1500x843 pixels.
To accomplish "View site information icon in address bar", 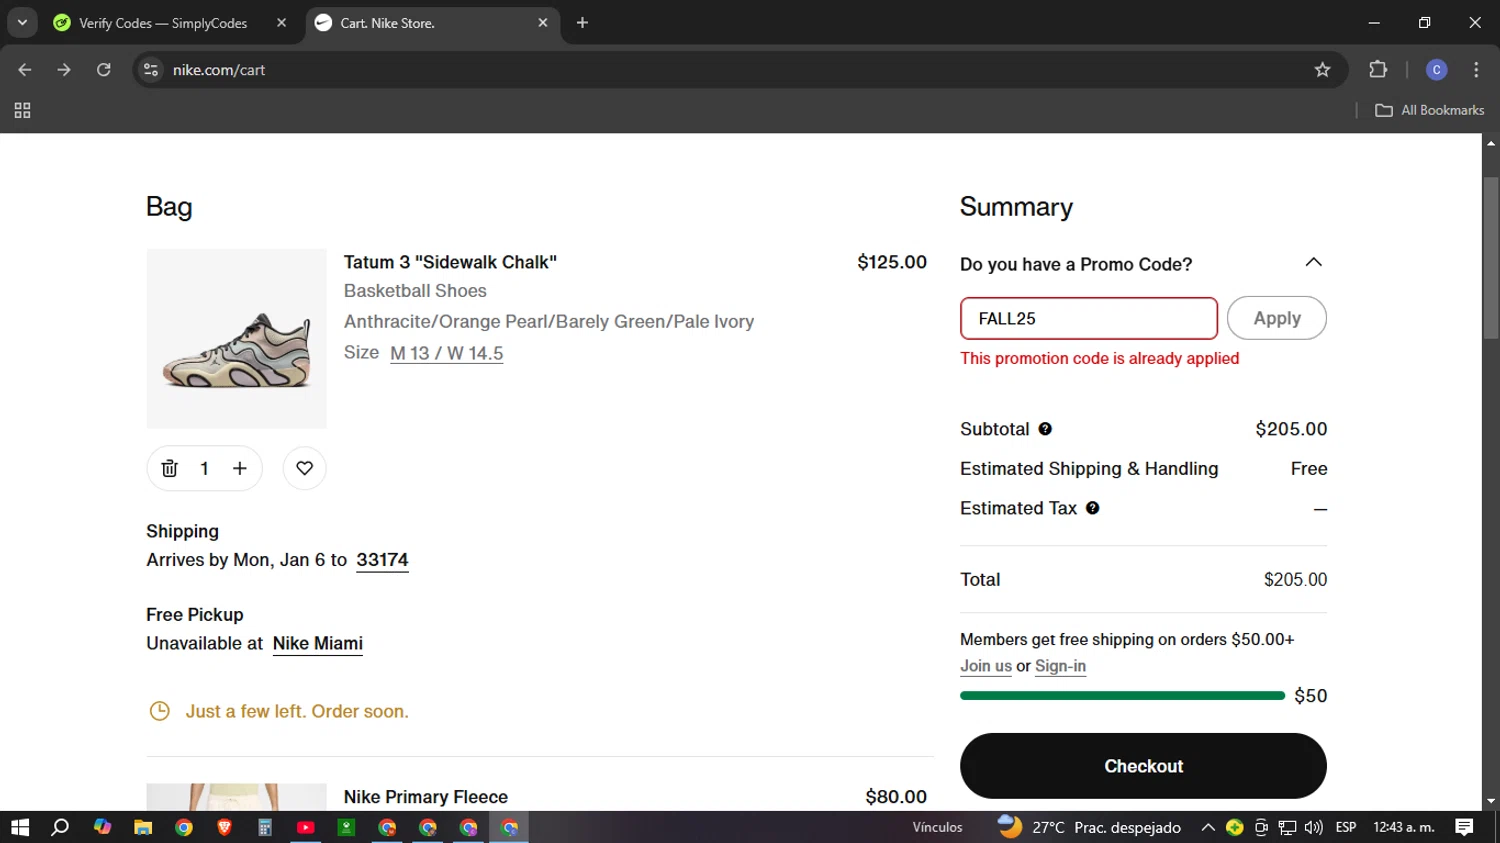I will click(x=151, y=70).
